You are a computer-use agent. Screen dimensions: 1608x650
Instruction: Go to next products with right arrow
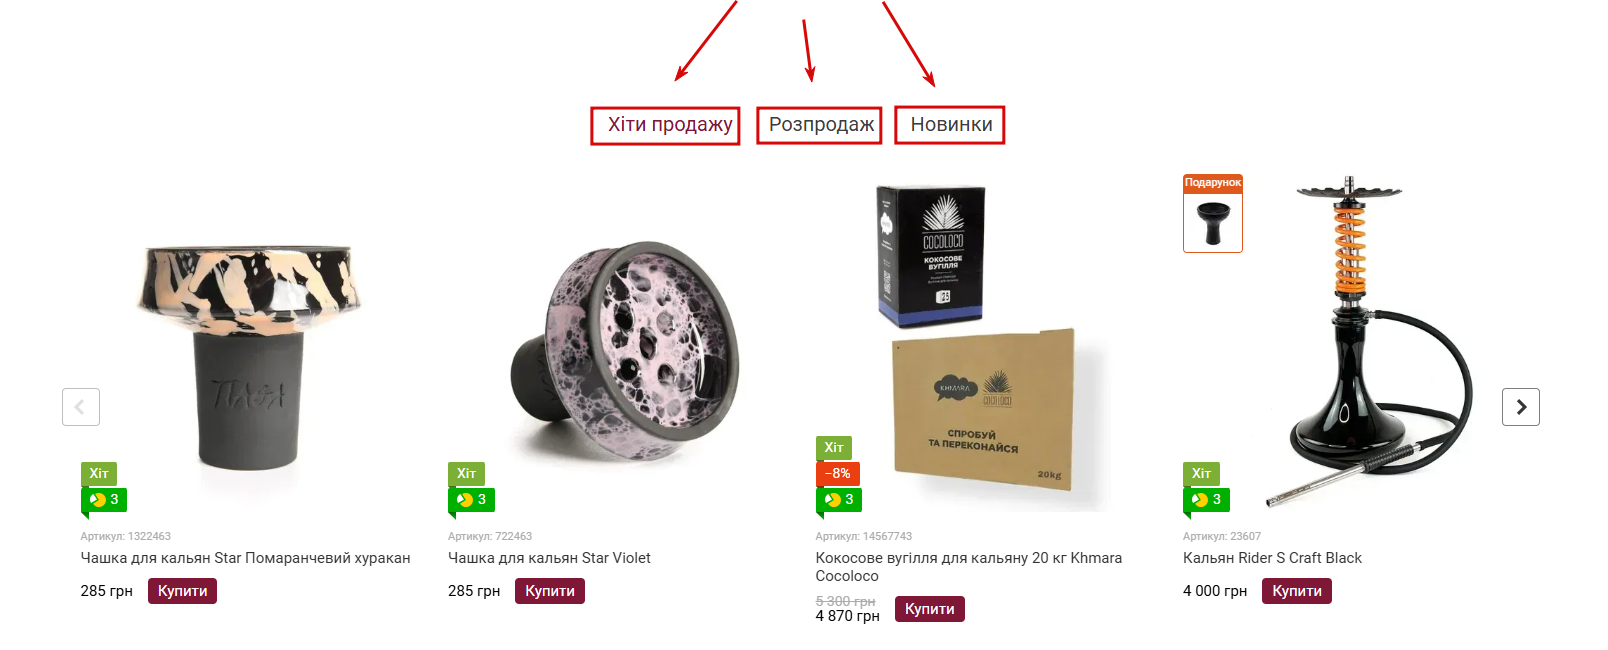click(1520, 407)
